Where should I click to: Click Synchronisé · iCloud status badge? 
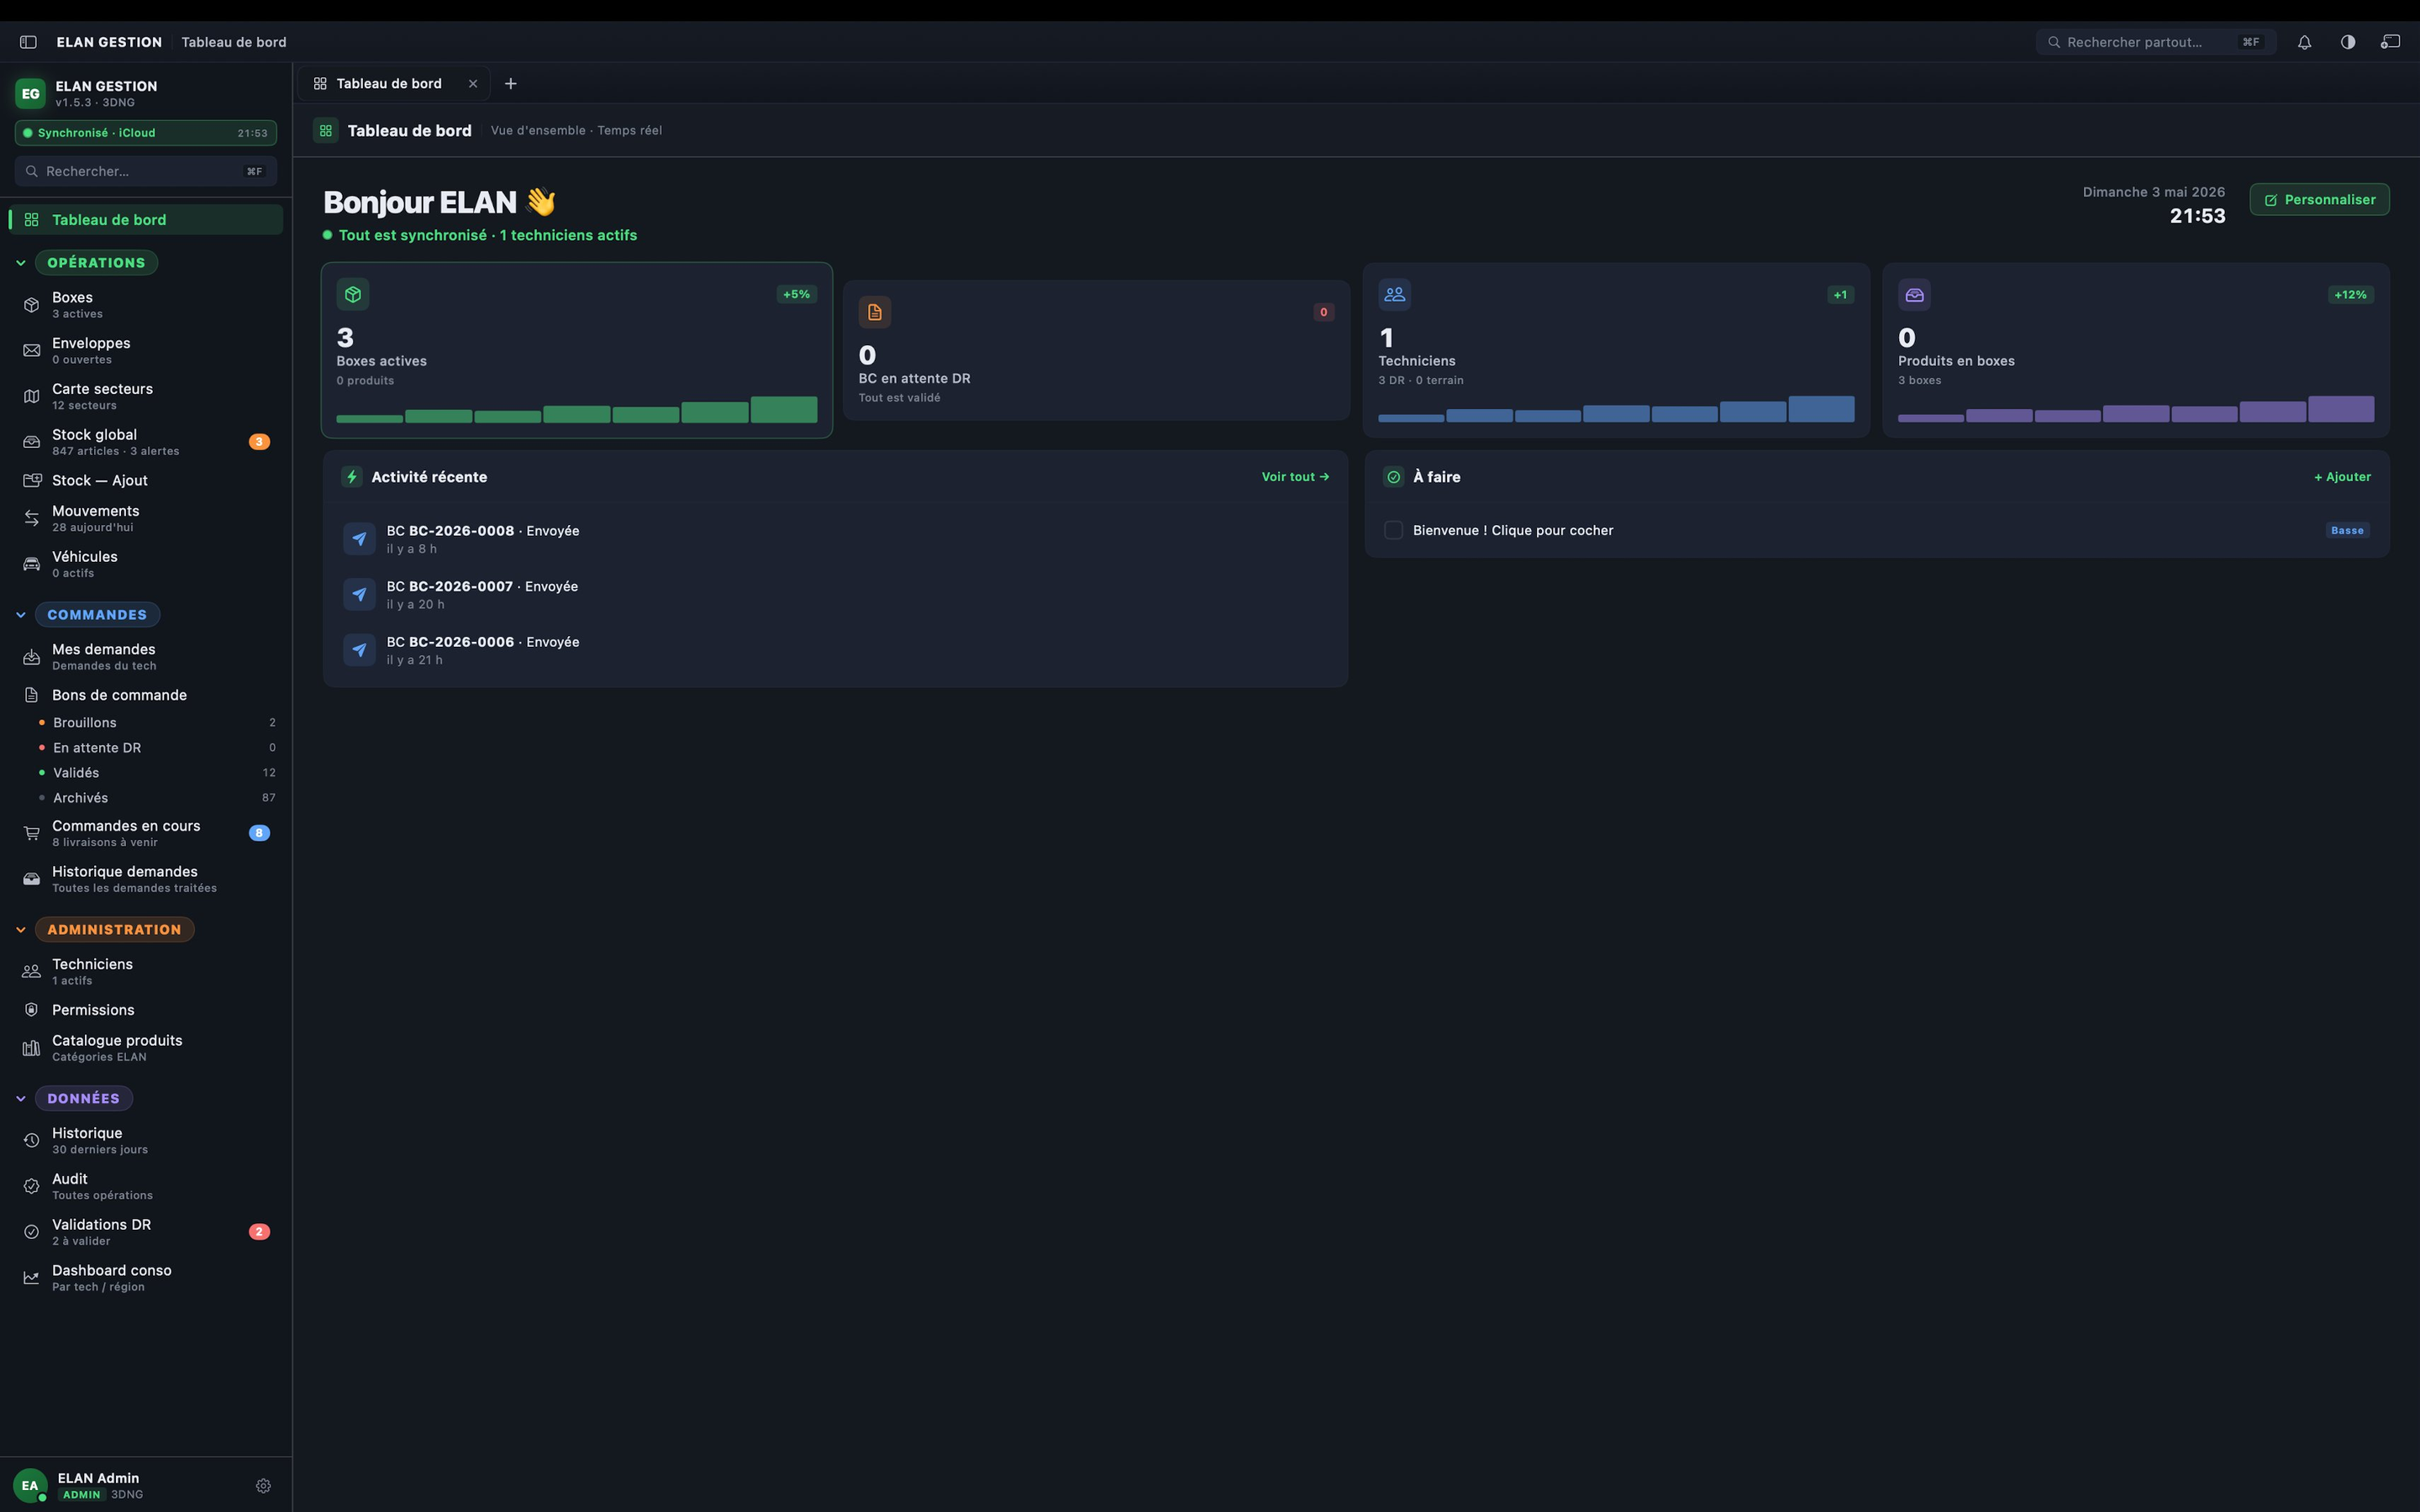[146, 133]
